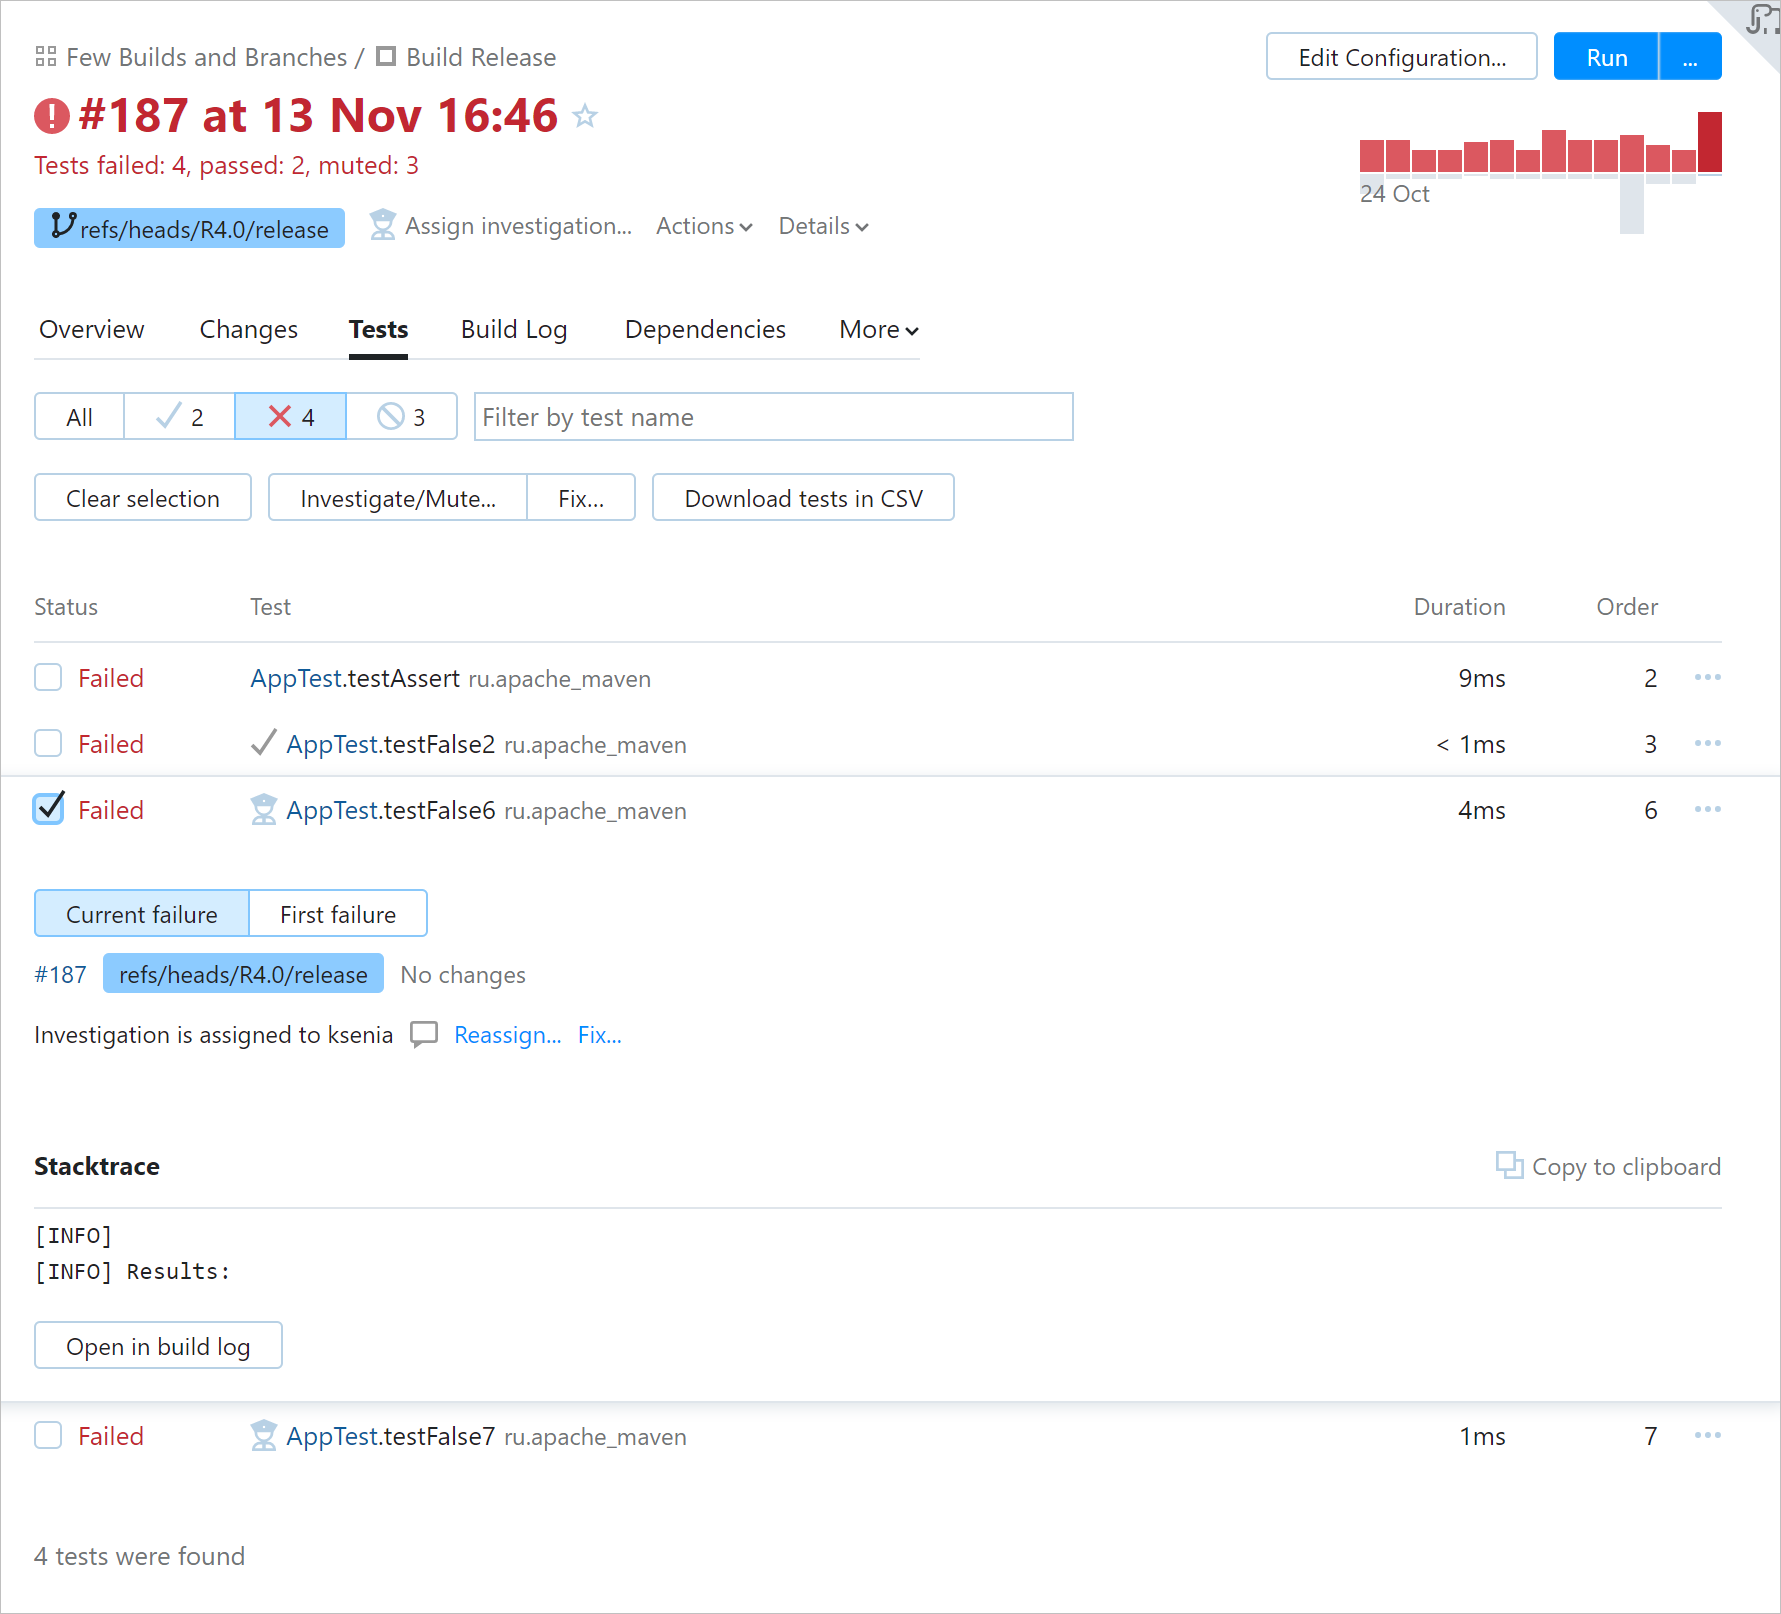The image size is (1781, 1614).
Task: Open the Changes tab
Action: 247,329
